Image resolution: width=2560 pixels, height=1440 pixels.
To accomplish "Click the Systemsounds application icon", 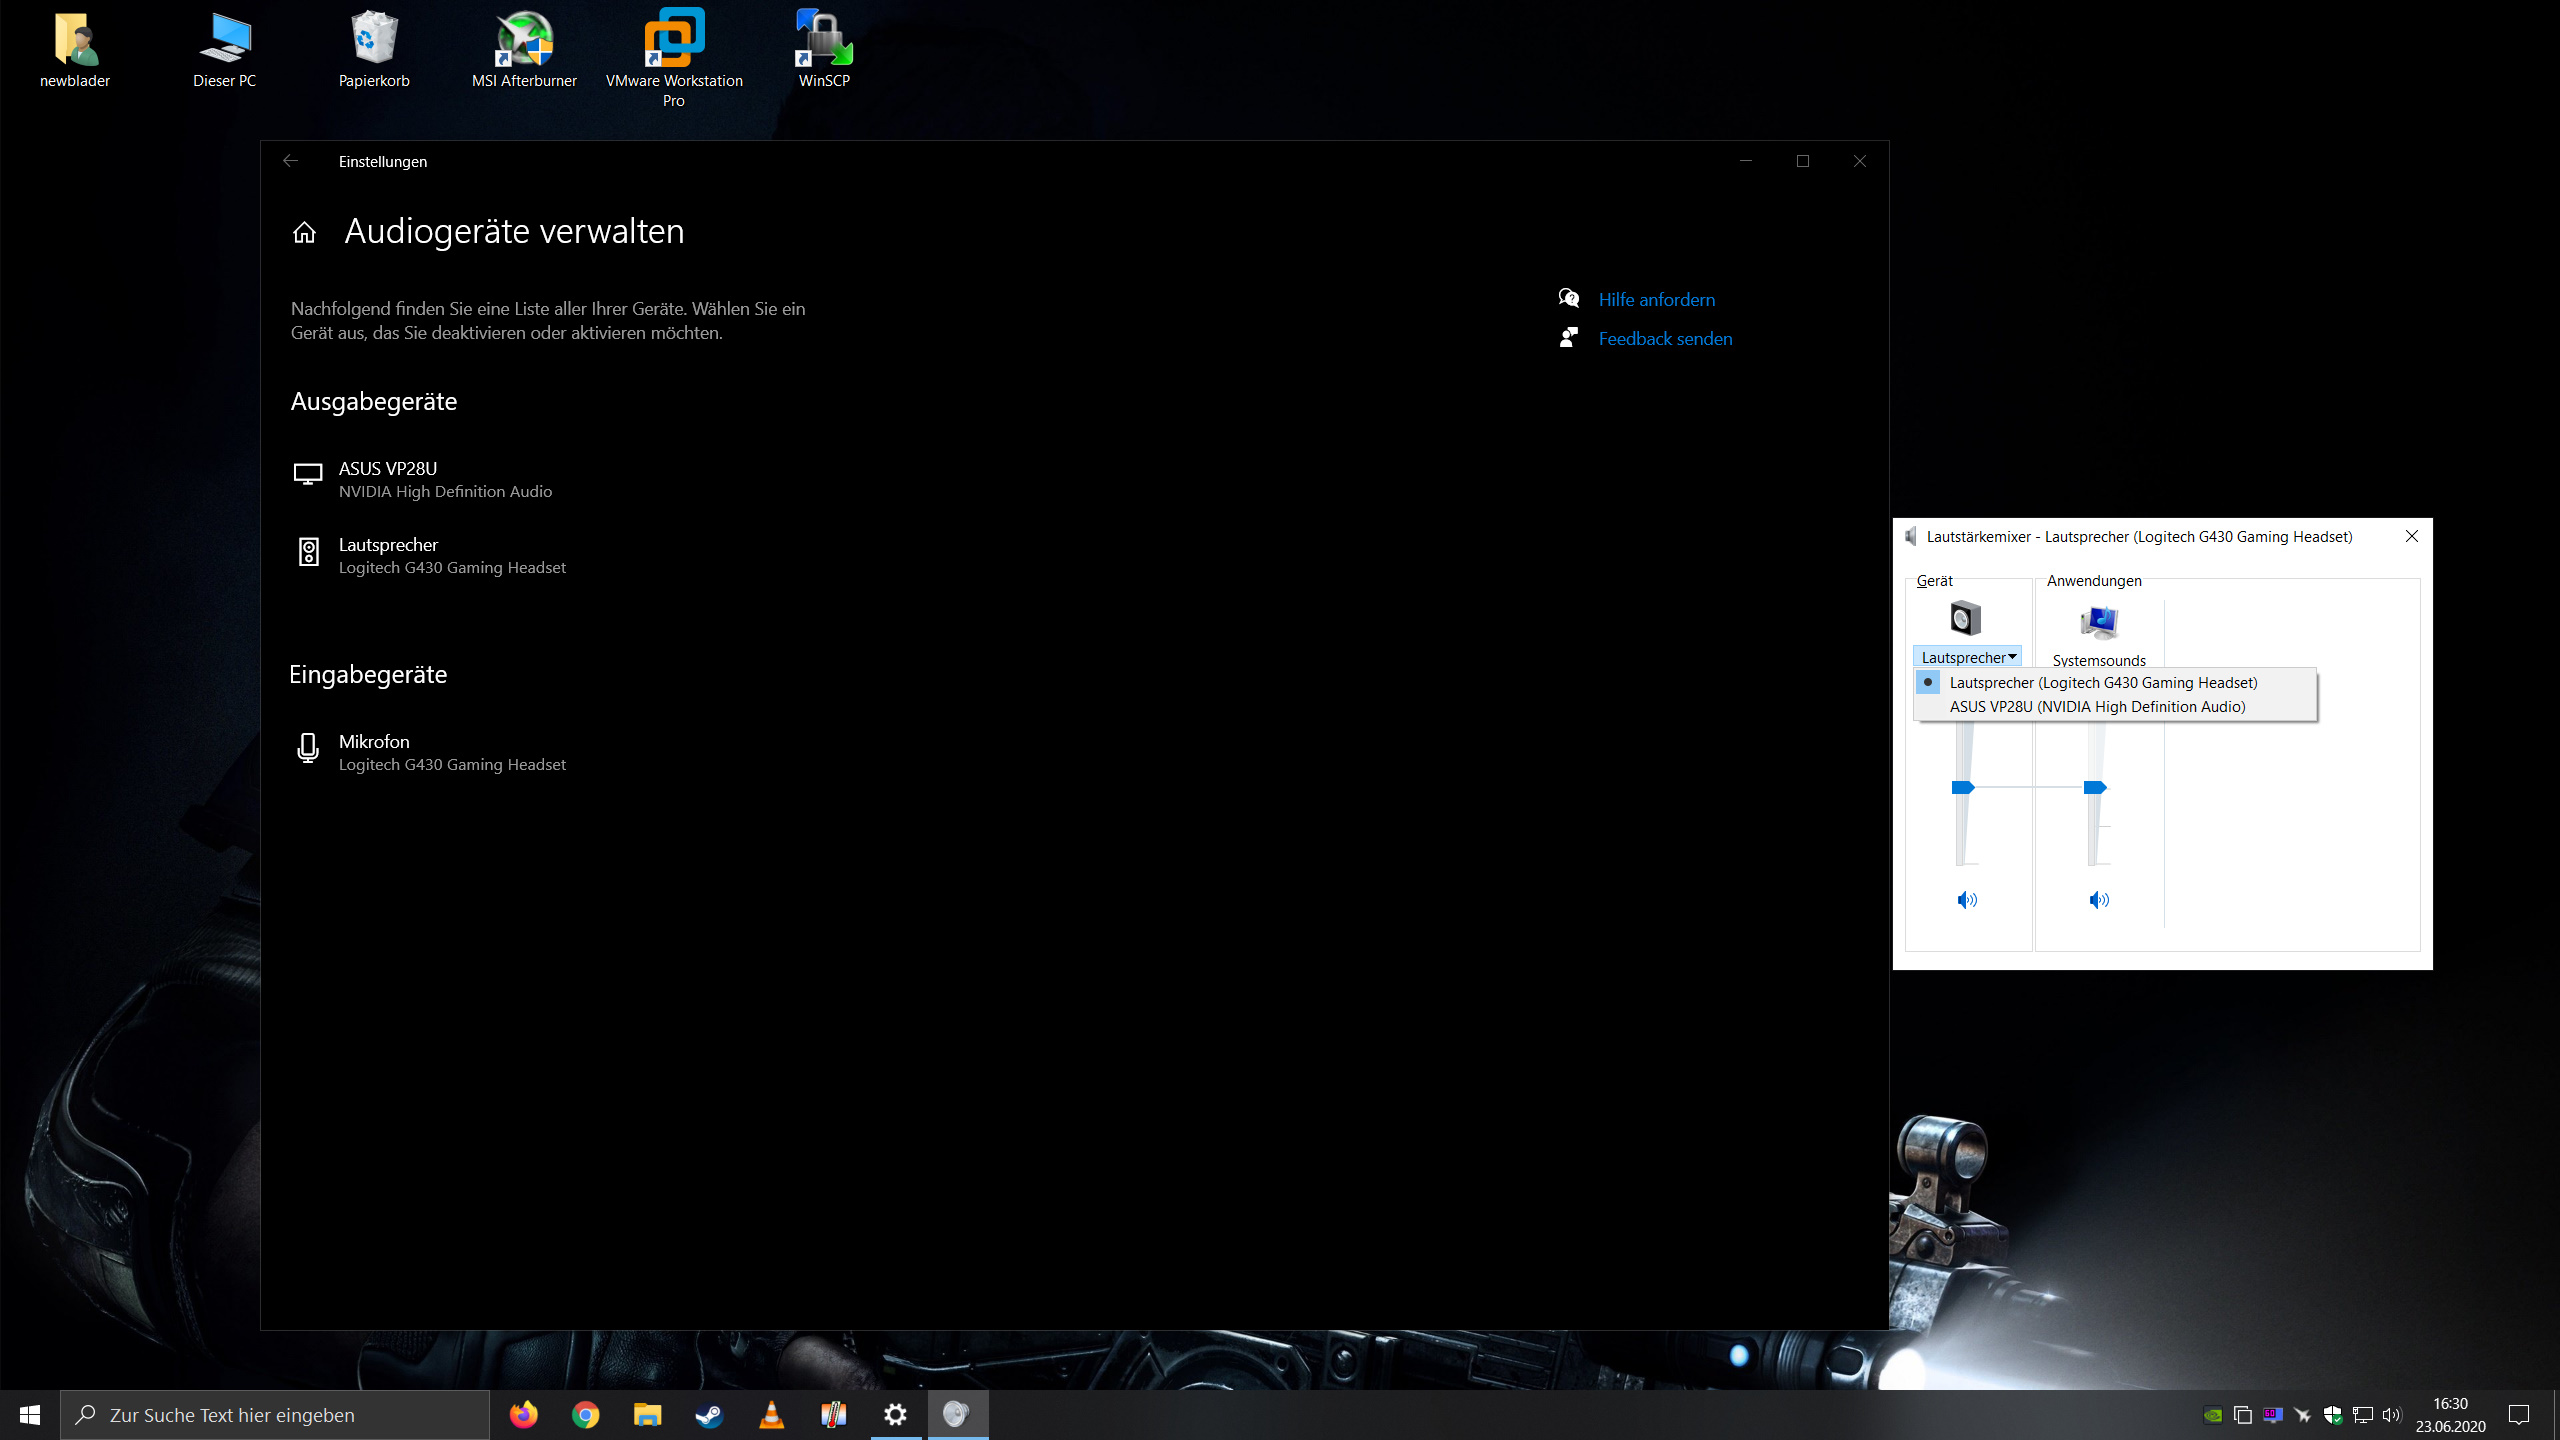I will [2098, 622].
